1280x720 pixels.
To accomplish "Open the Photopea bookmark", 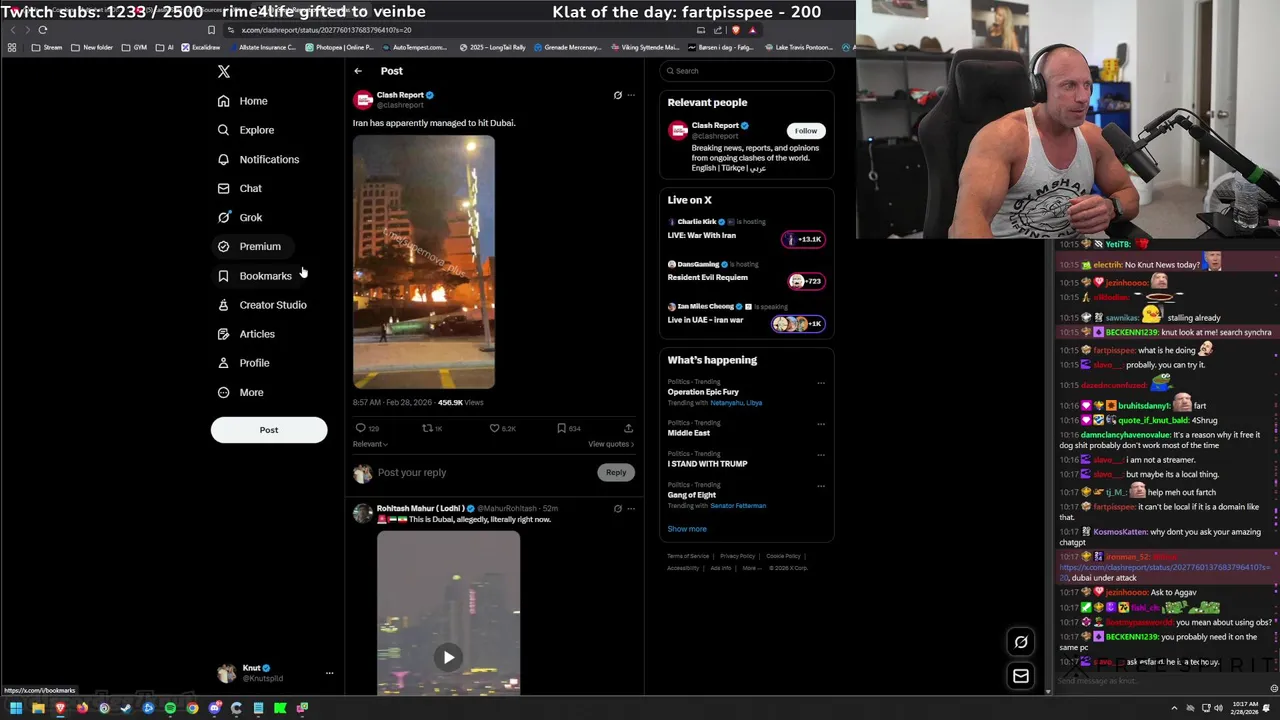I will [x=339, y=47].
